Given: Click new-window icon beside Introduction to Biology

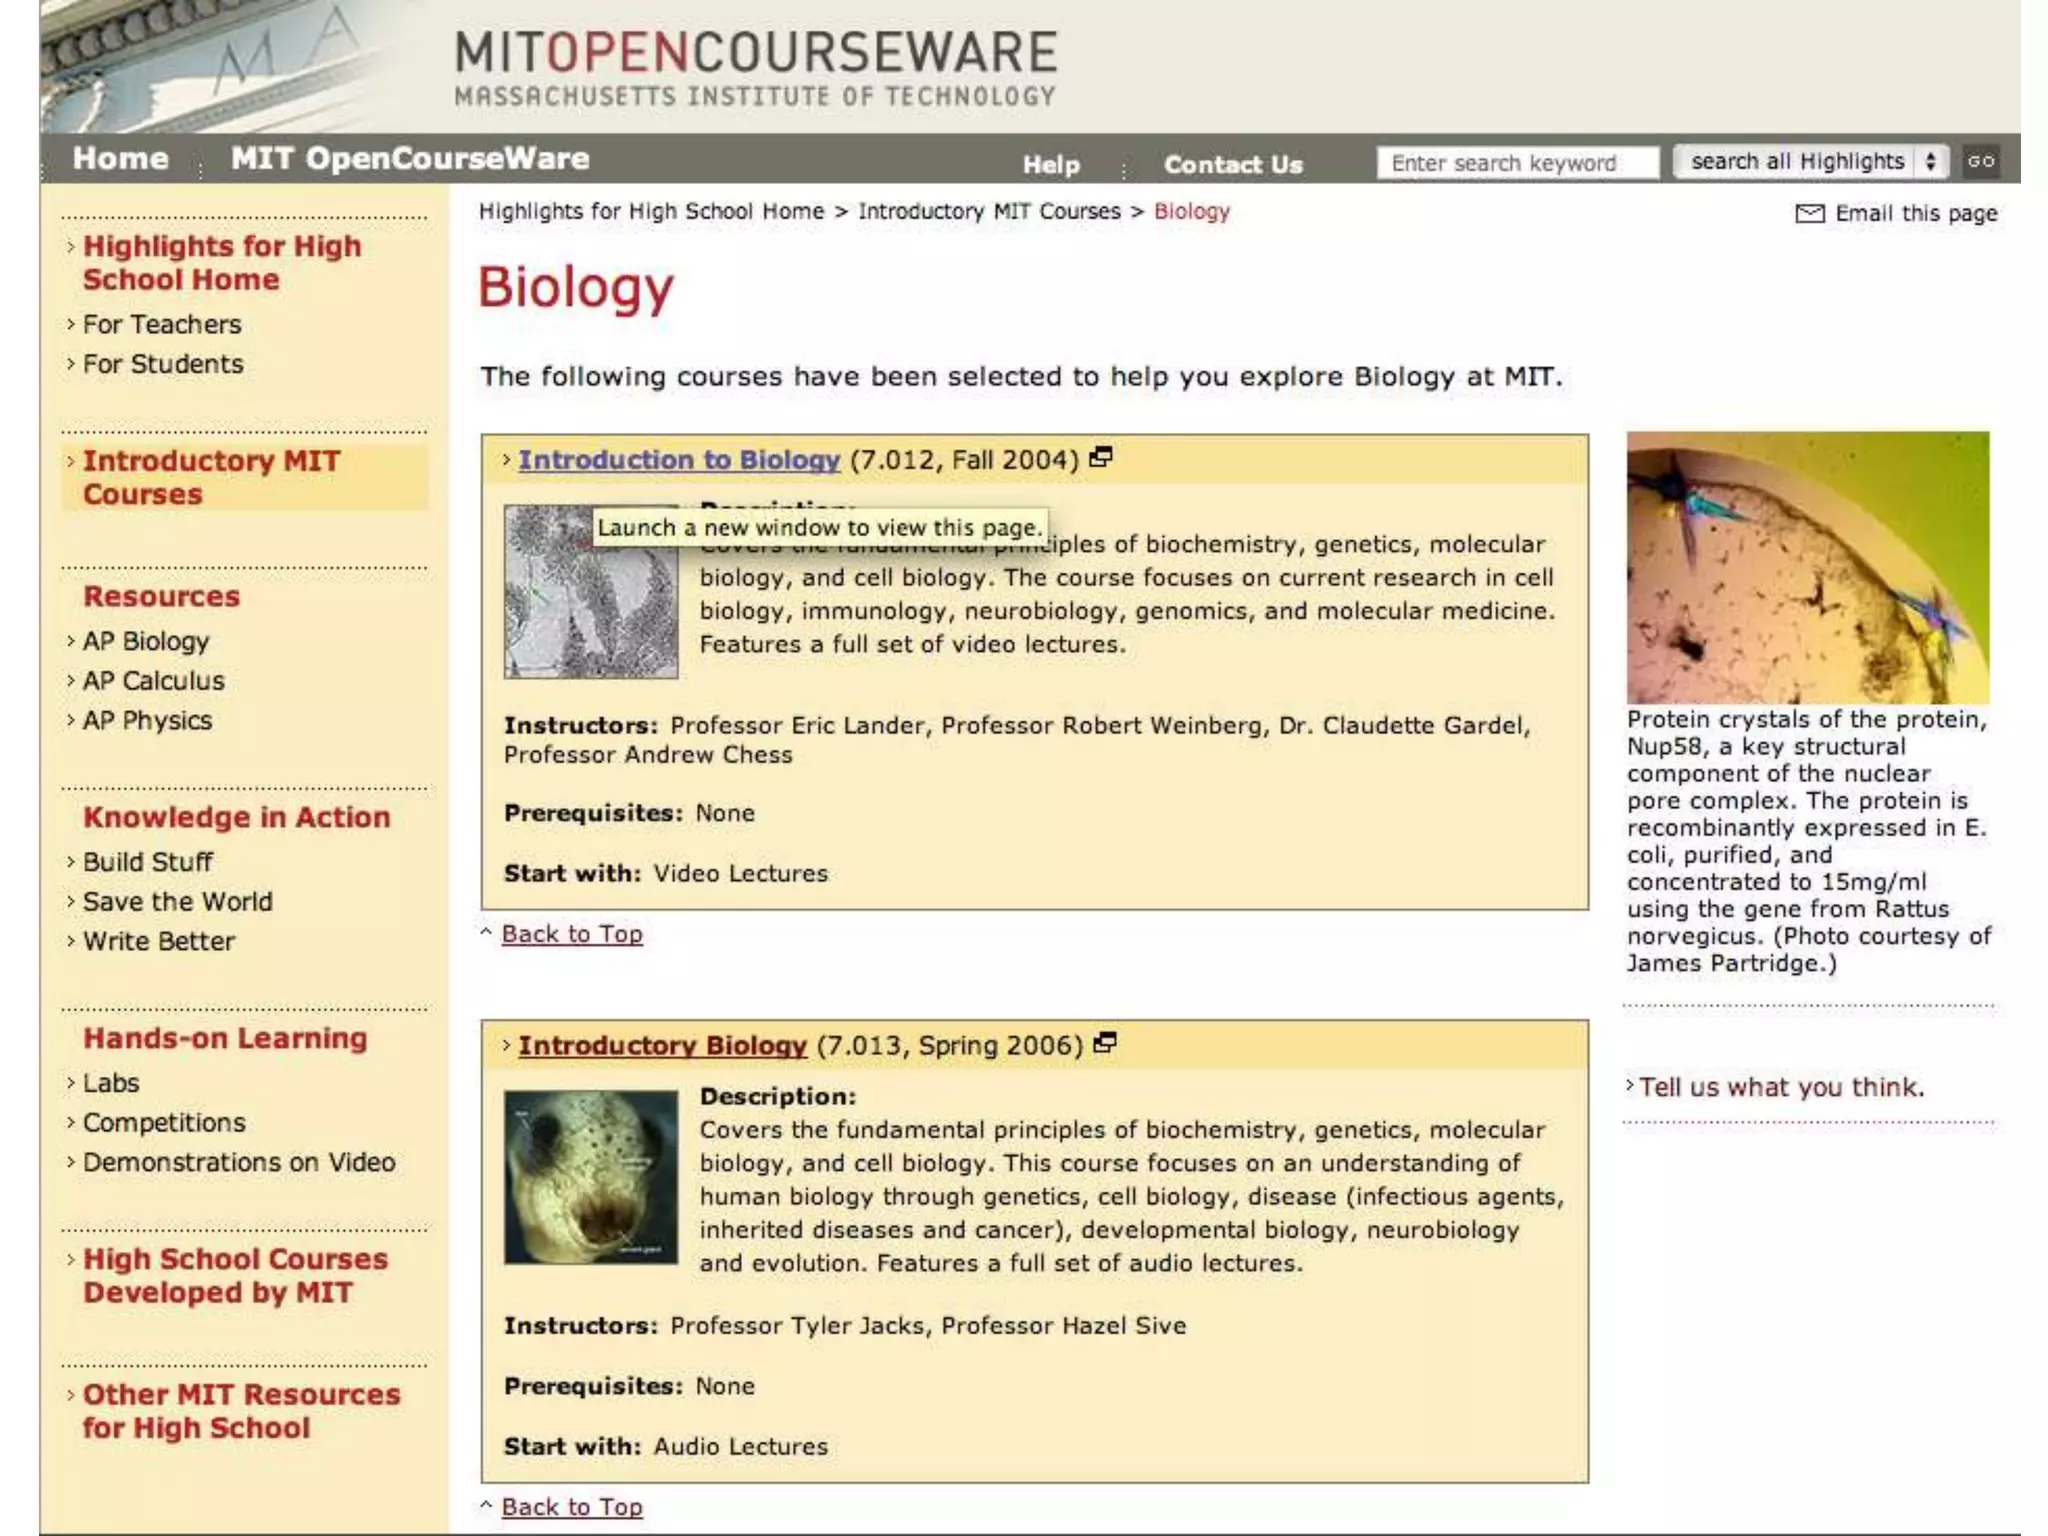Looking at the screenshot, I should tap(1101, 458).
